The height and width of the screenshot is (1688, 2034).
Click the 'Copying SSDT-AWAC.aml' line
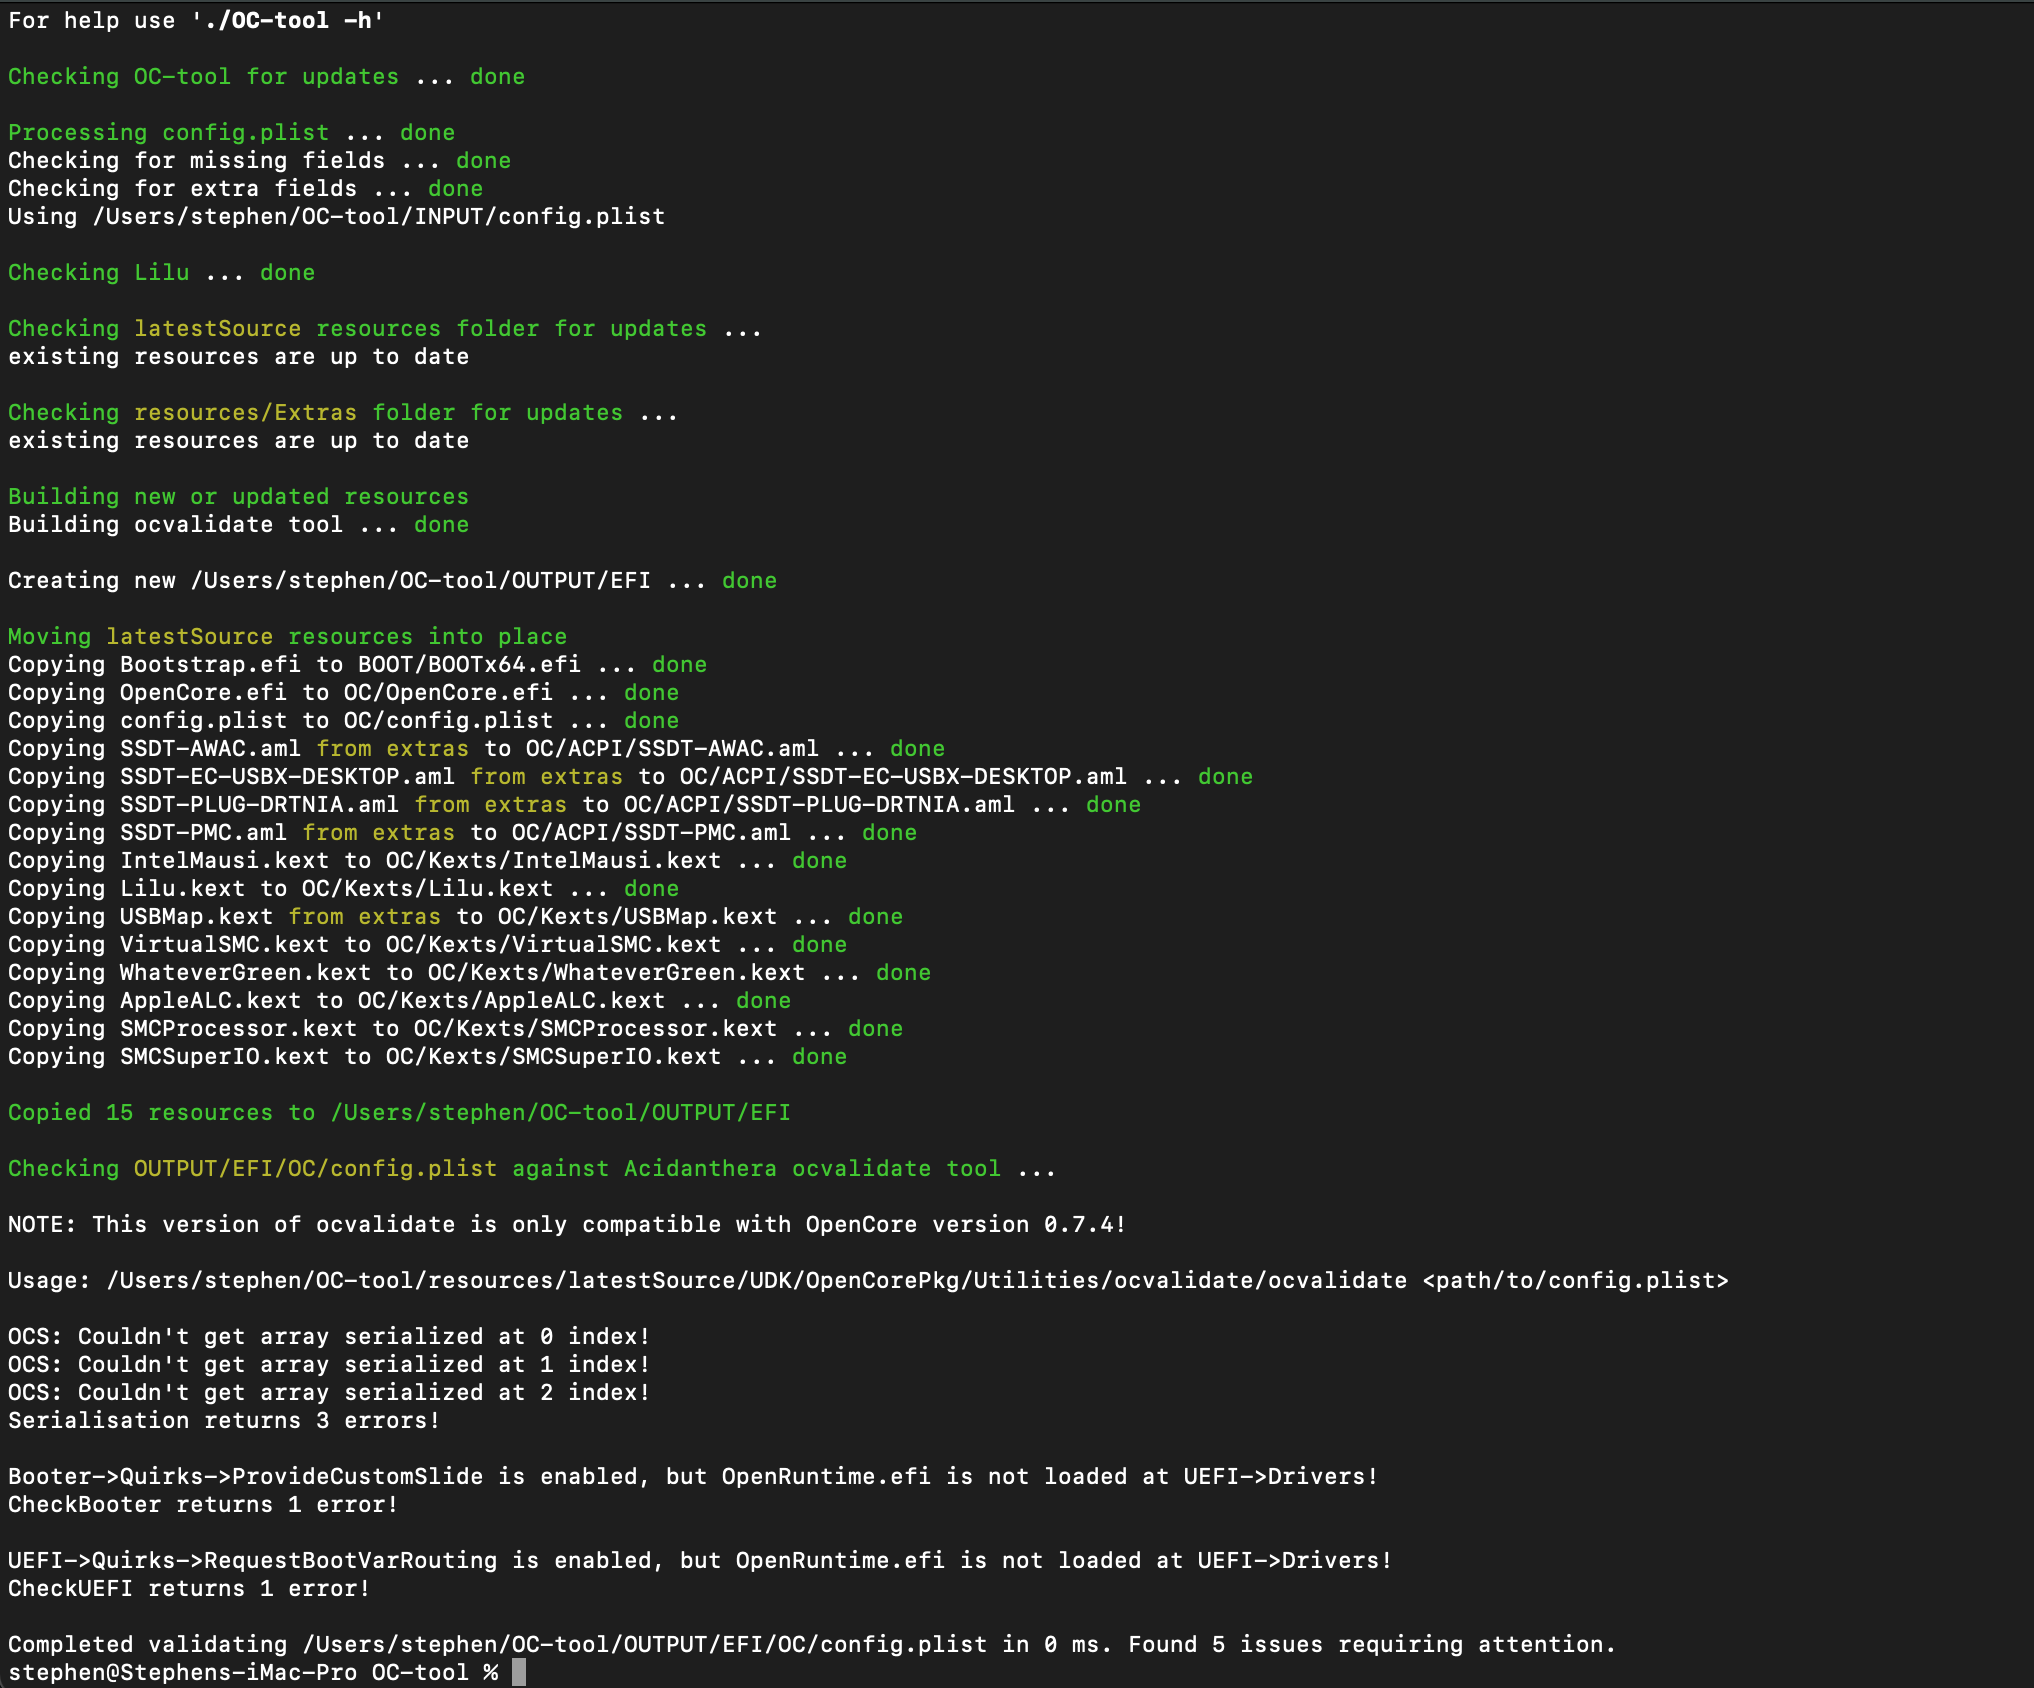[476, 748]
